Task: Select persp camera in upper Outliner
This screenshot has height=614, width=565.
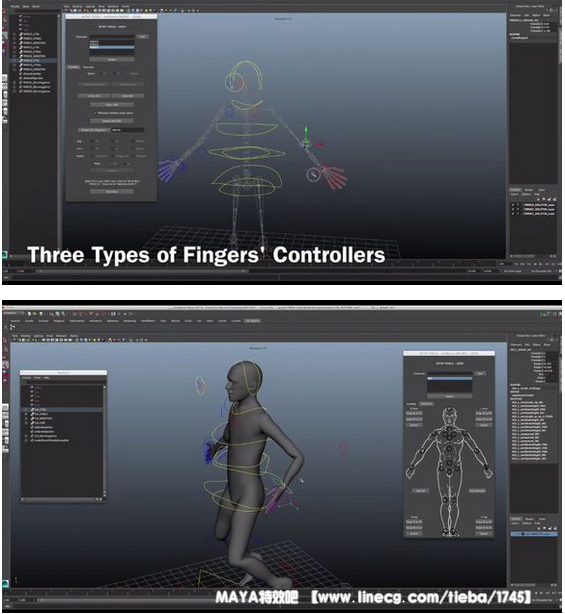Action: [x=27, y=17]
